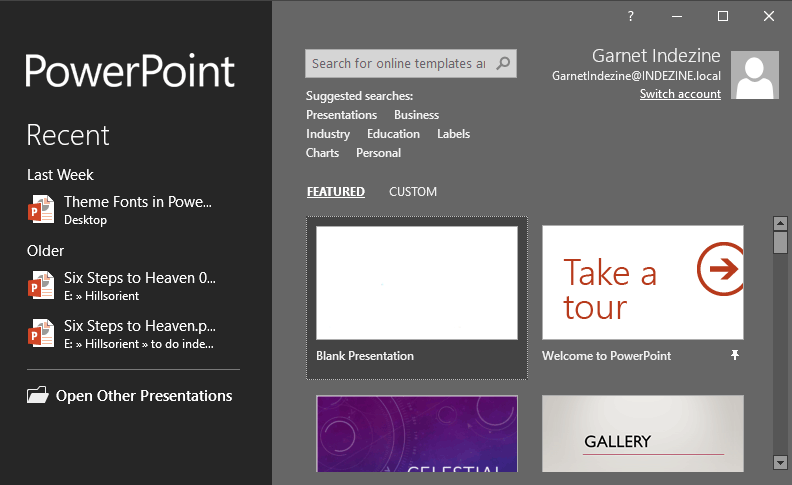Select the Business suggested search
The width and height of the screenshot is (792, 485).
(x=416, y=115)
